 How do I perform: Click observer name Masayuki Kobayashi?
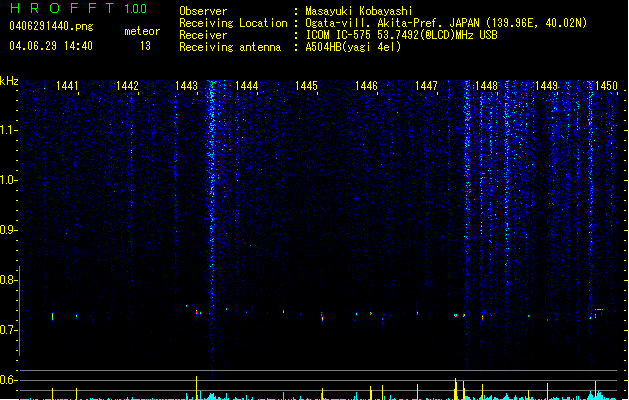(359, 11)
